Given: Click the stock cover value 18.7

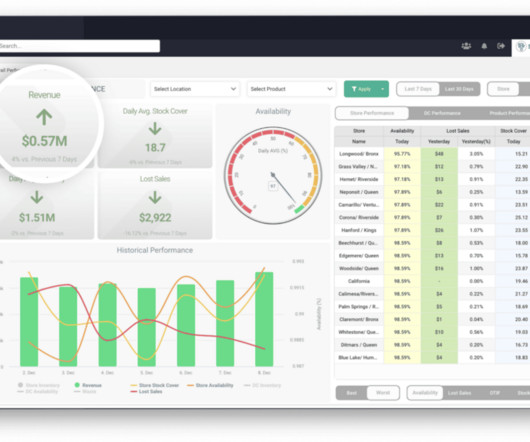Looking at the screenshot, I should 155,148.
